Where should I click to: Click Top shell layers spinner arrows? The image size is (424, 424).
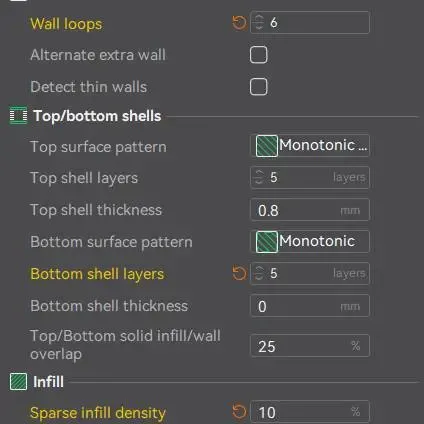pyautogui.click(x=259, y=177)
